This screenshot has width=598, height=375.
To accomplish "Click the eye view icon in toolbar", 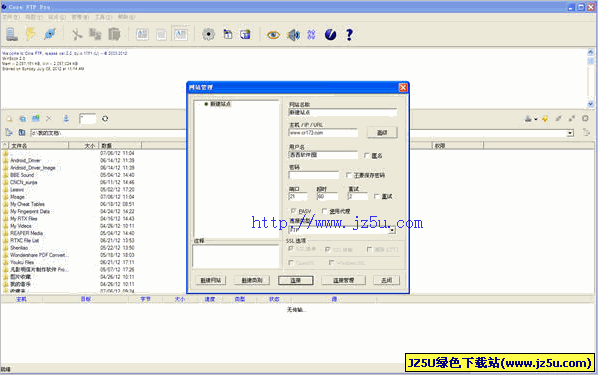I will tap(273, 35).
